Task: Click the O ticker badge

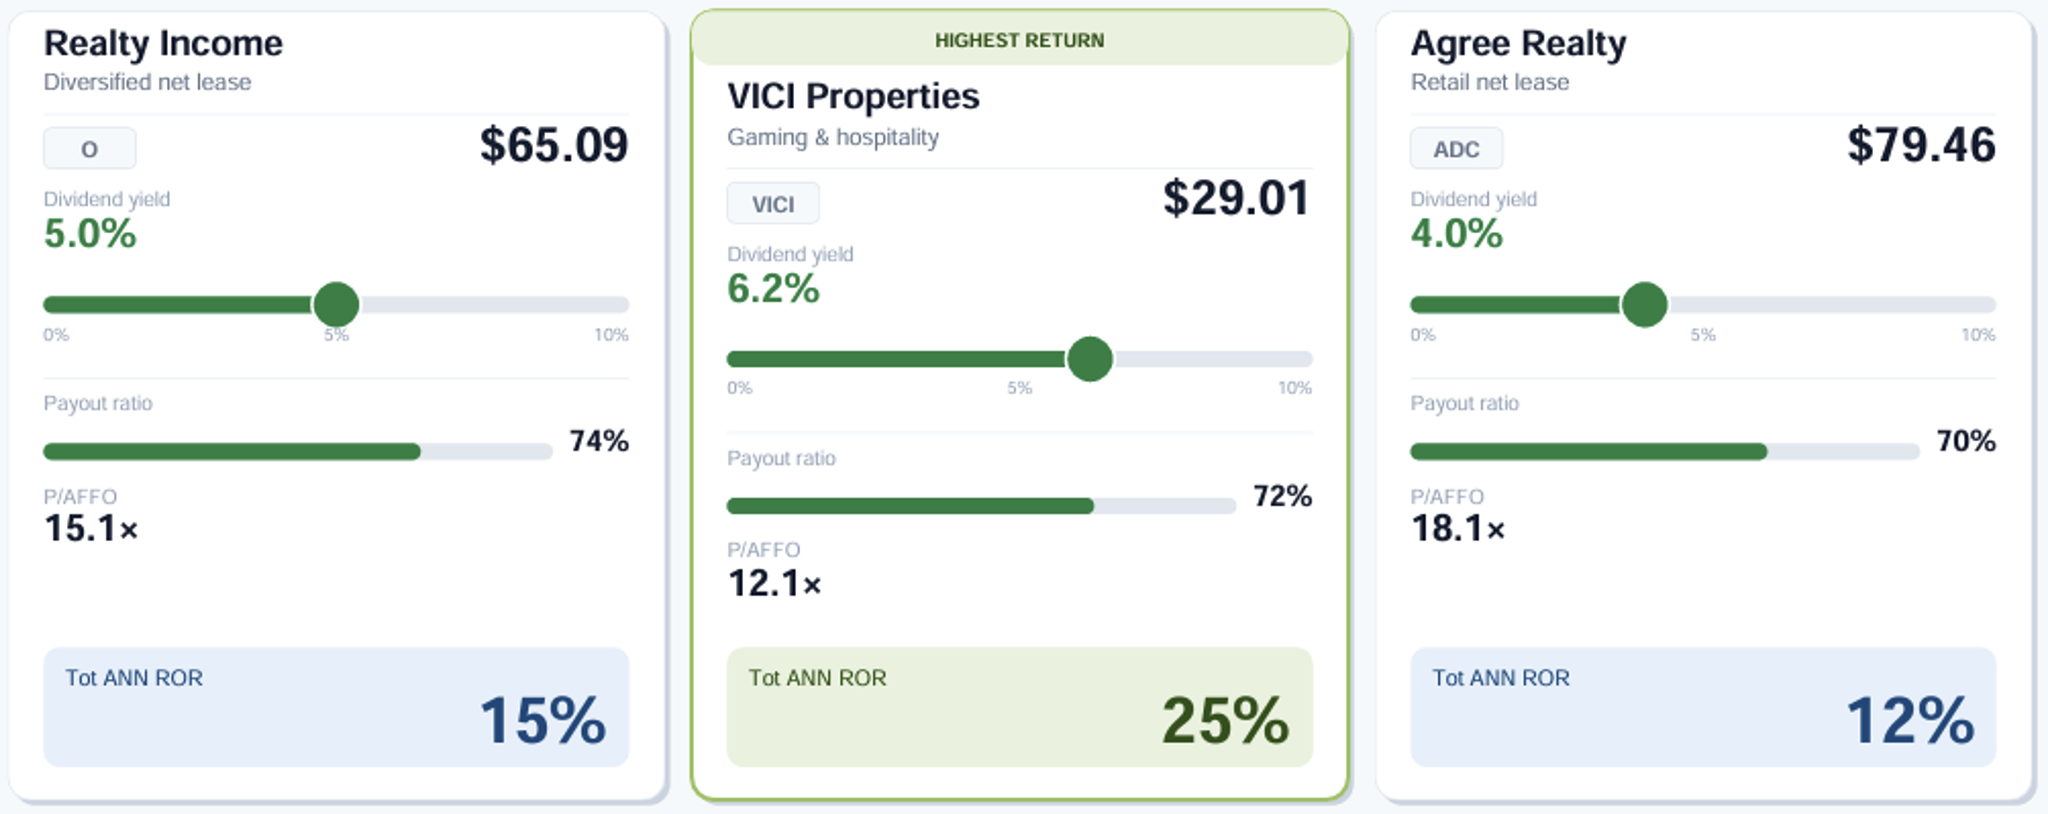Action: click(x=89, y=149)
